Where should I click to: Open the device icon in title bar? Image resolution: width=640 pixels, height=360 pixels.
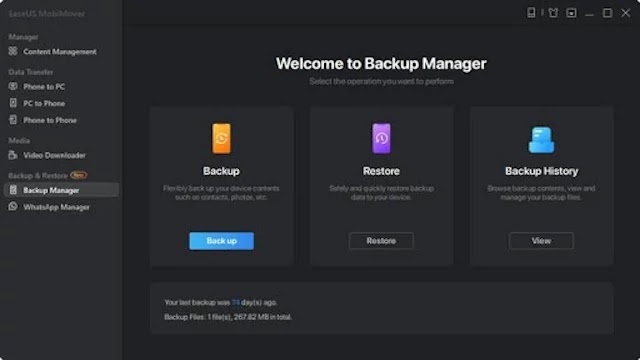pos(531,13)
